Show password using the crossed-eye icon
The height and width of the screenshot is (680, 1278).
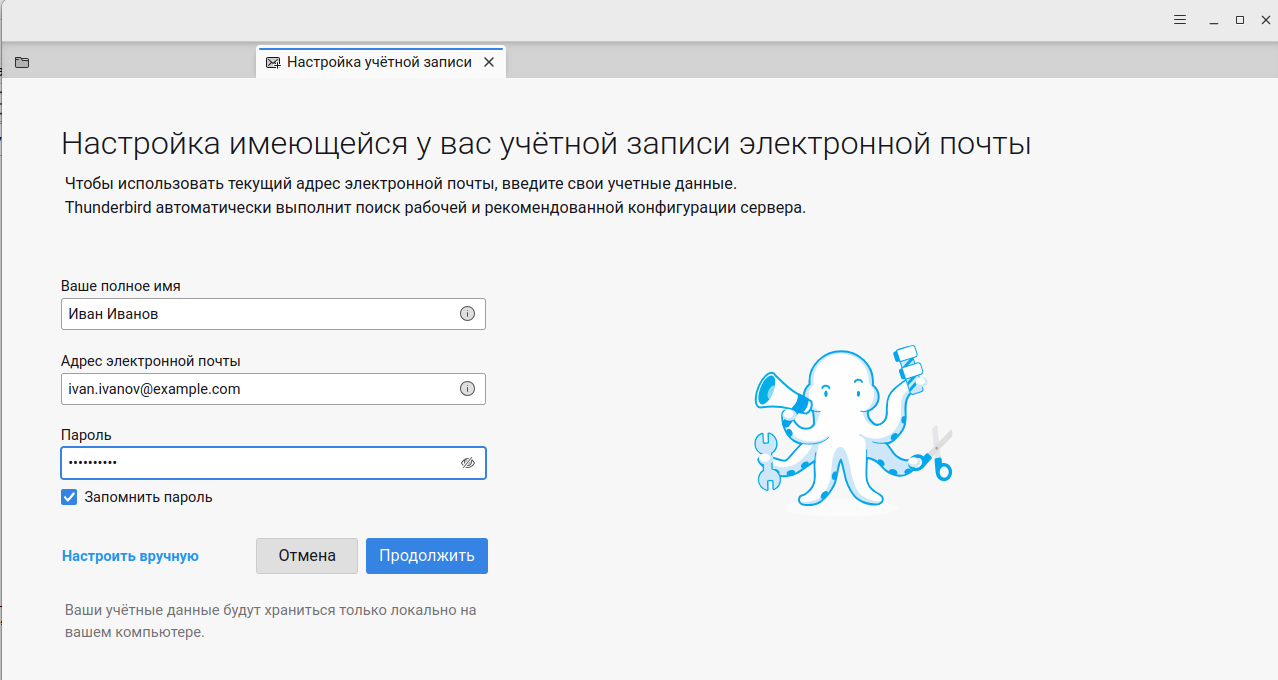[x=467, y=463]
